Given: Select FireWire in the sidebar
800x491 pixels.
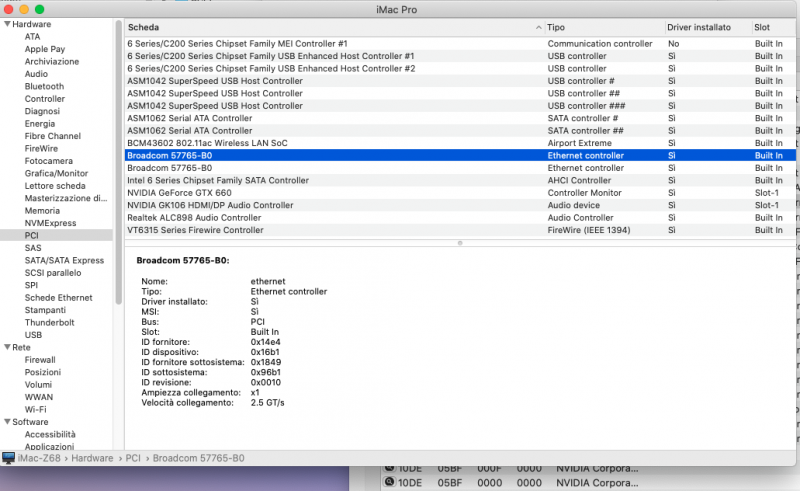Looking at the screenshot, I should coord(41,149).
